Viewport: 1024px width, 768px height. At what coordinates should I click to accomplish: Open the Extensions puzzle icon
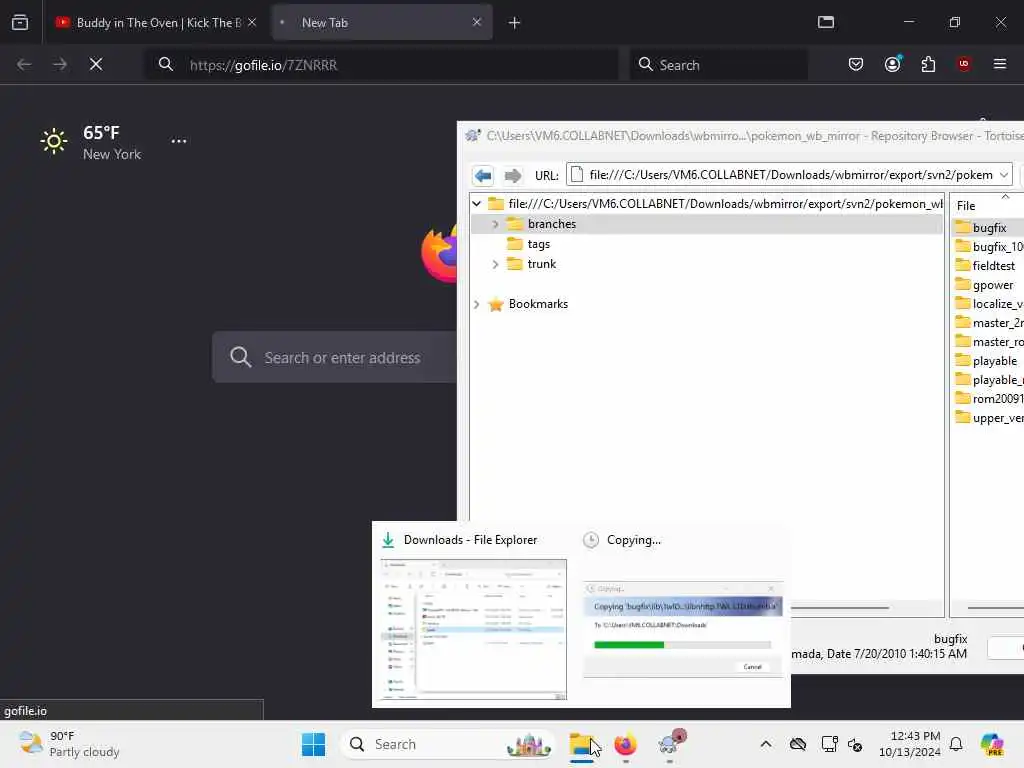click(928, 64)
